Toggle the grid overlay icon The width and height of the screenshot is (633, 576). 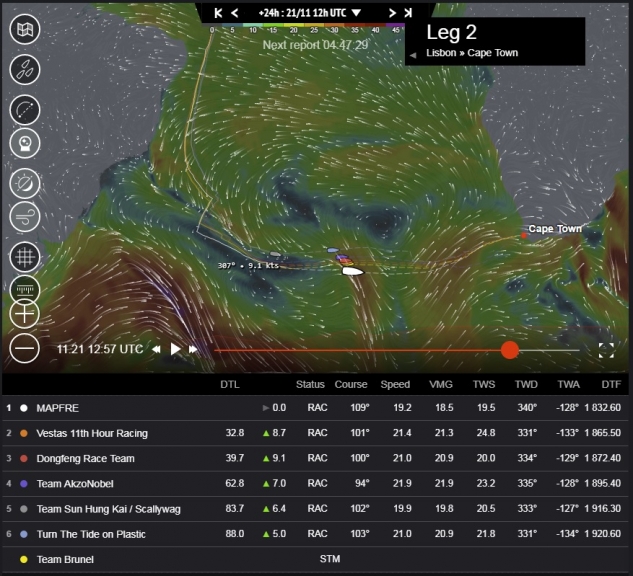pos(25,257)
